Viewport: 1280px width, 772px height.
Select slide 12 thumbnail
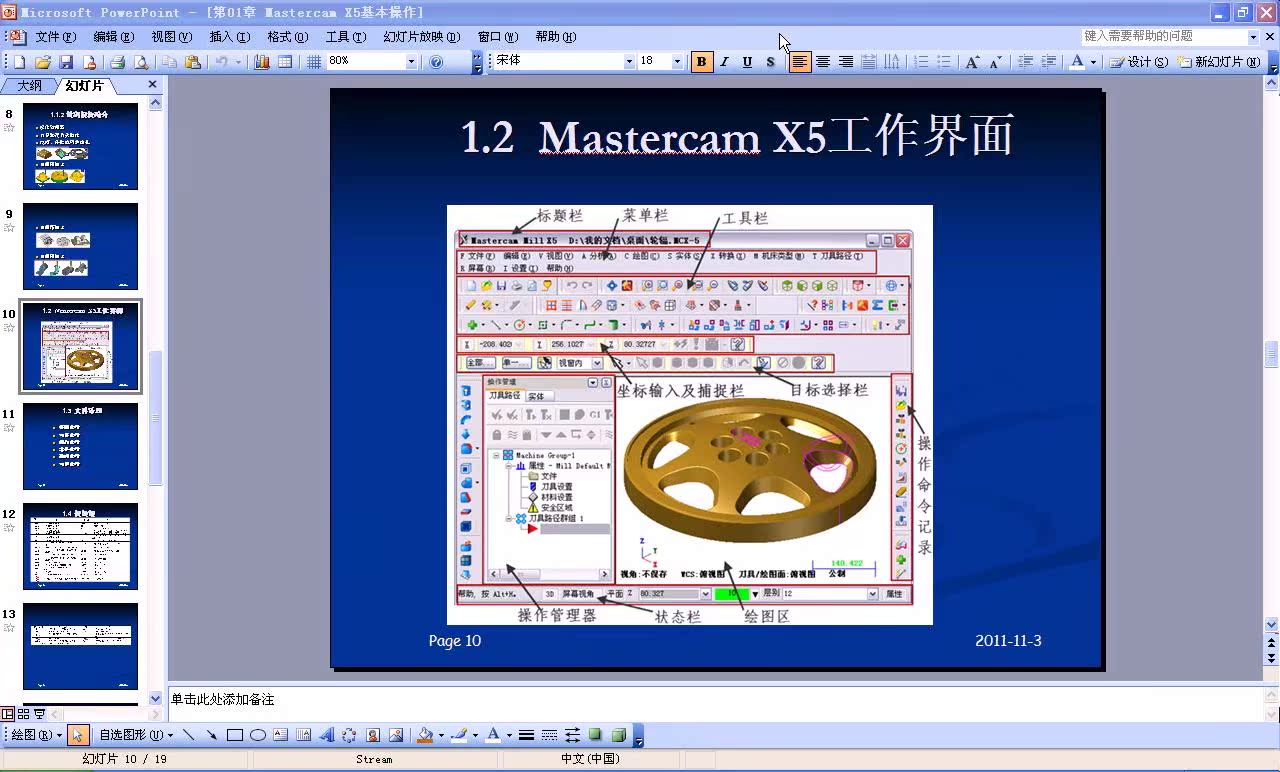pyautogui.click(x=81, y=546)
